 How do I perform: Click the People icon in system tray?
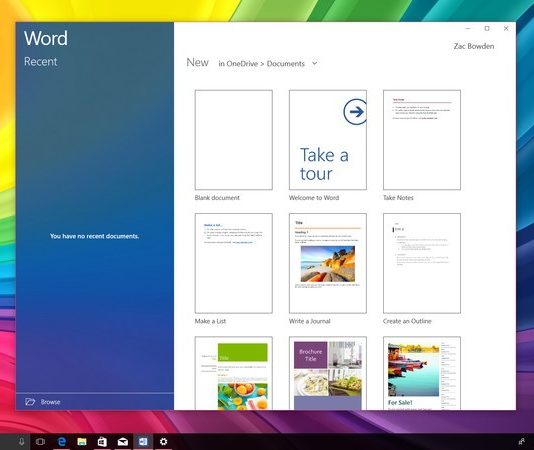coord(521,442)
